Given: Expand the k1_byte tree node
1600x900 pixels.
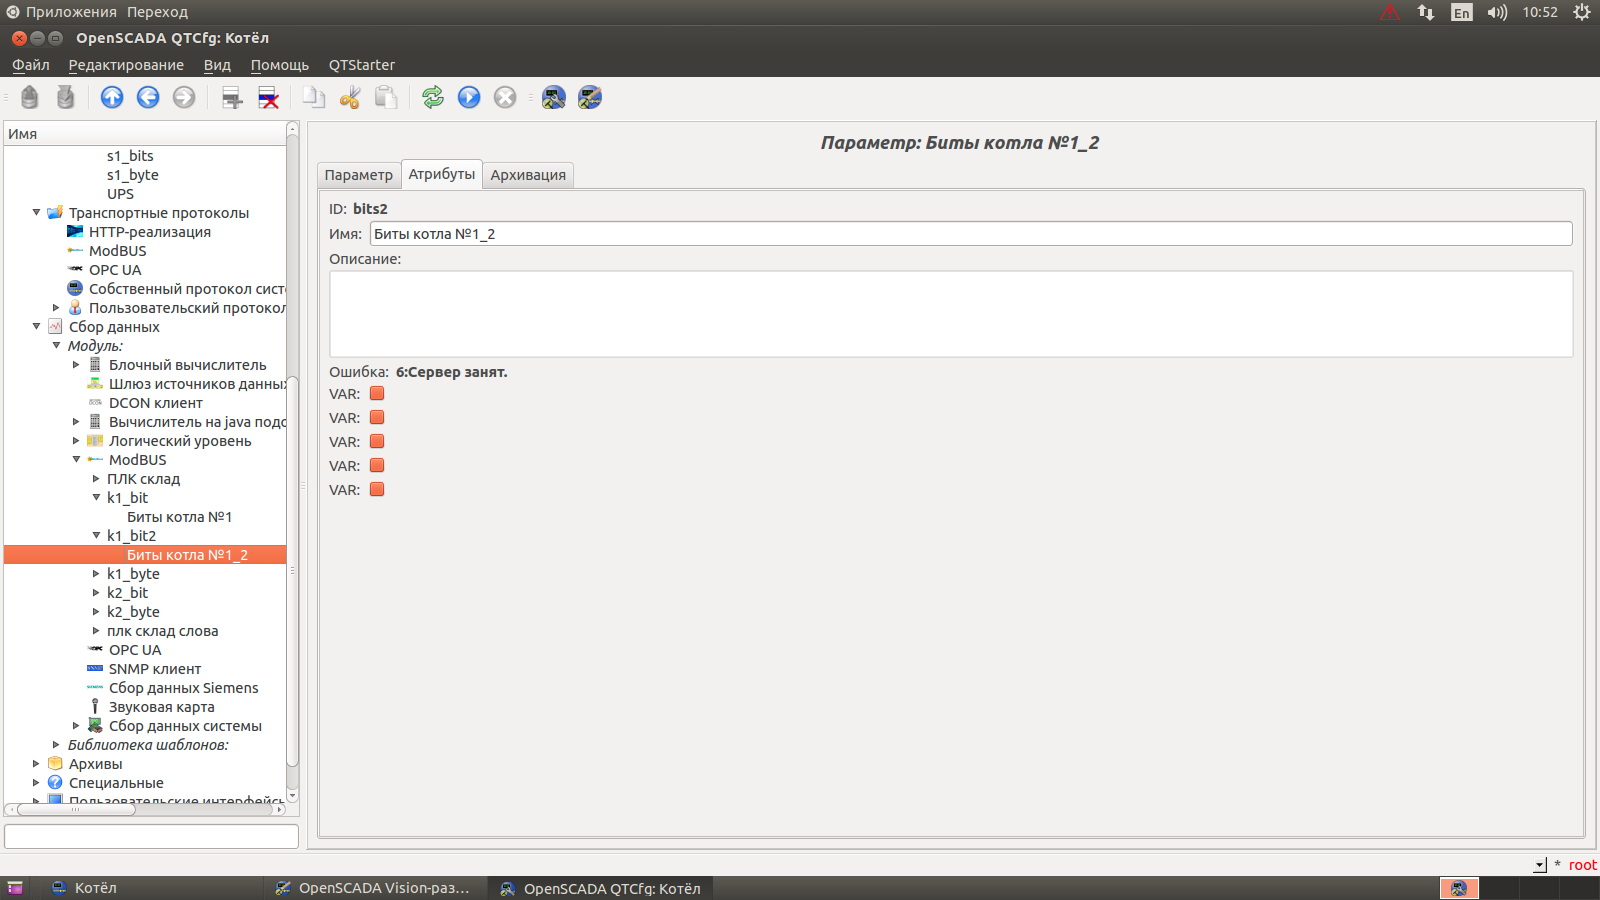Looking at the screenshot, I should pyautogui.click(x=96, y=574).
